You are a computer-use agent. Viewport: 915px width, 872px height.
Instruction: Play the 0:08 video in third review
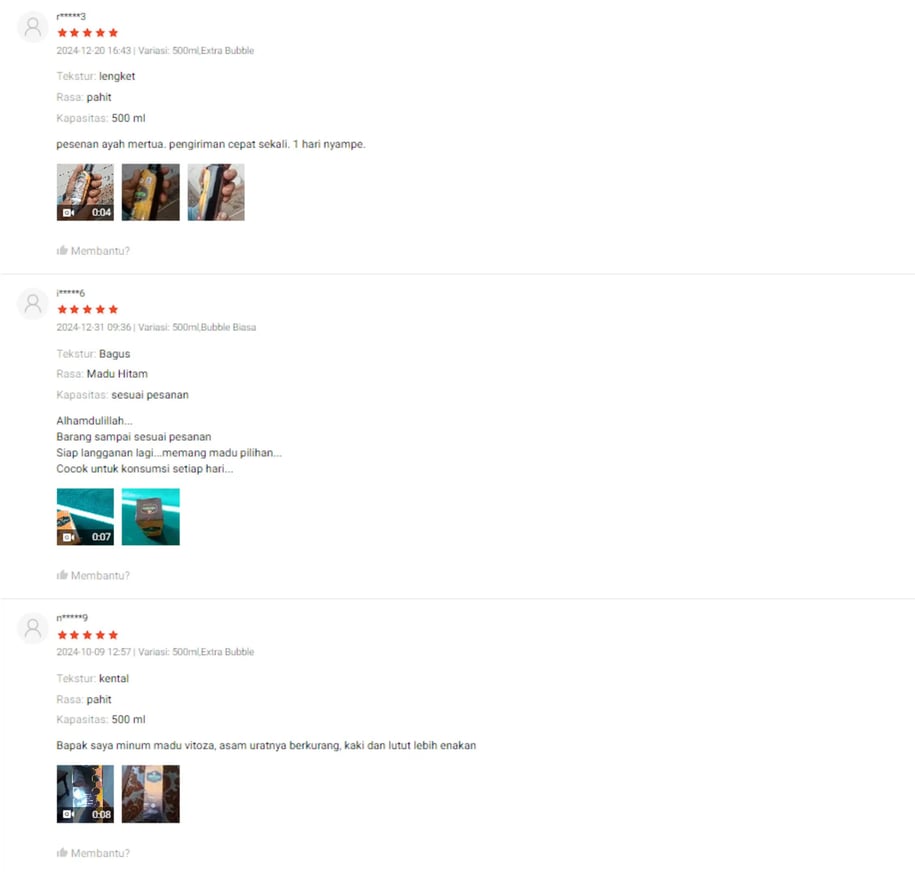click(85, 794)
